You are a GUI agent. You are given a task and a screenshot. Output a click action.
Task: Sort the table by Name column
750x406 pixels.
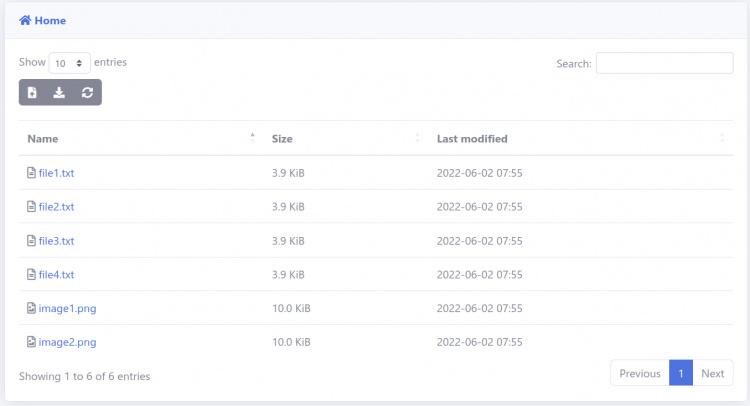click(x=43, y=139)
